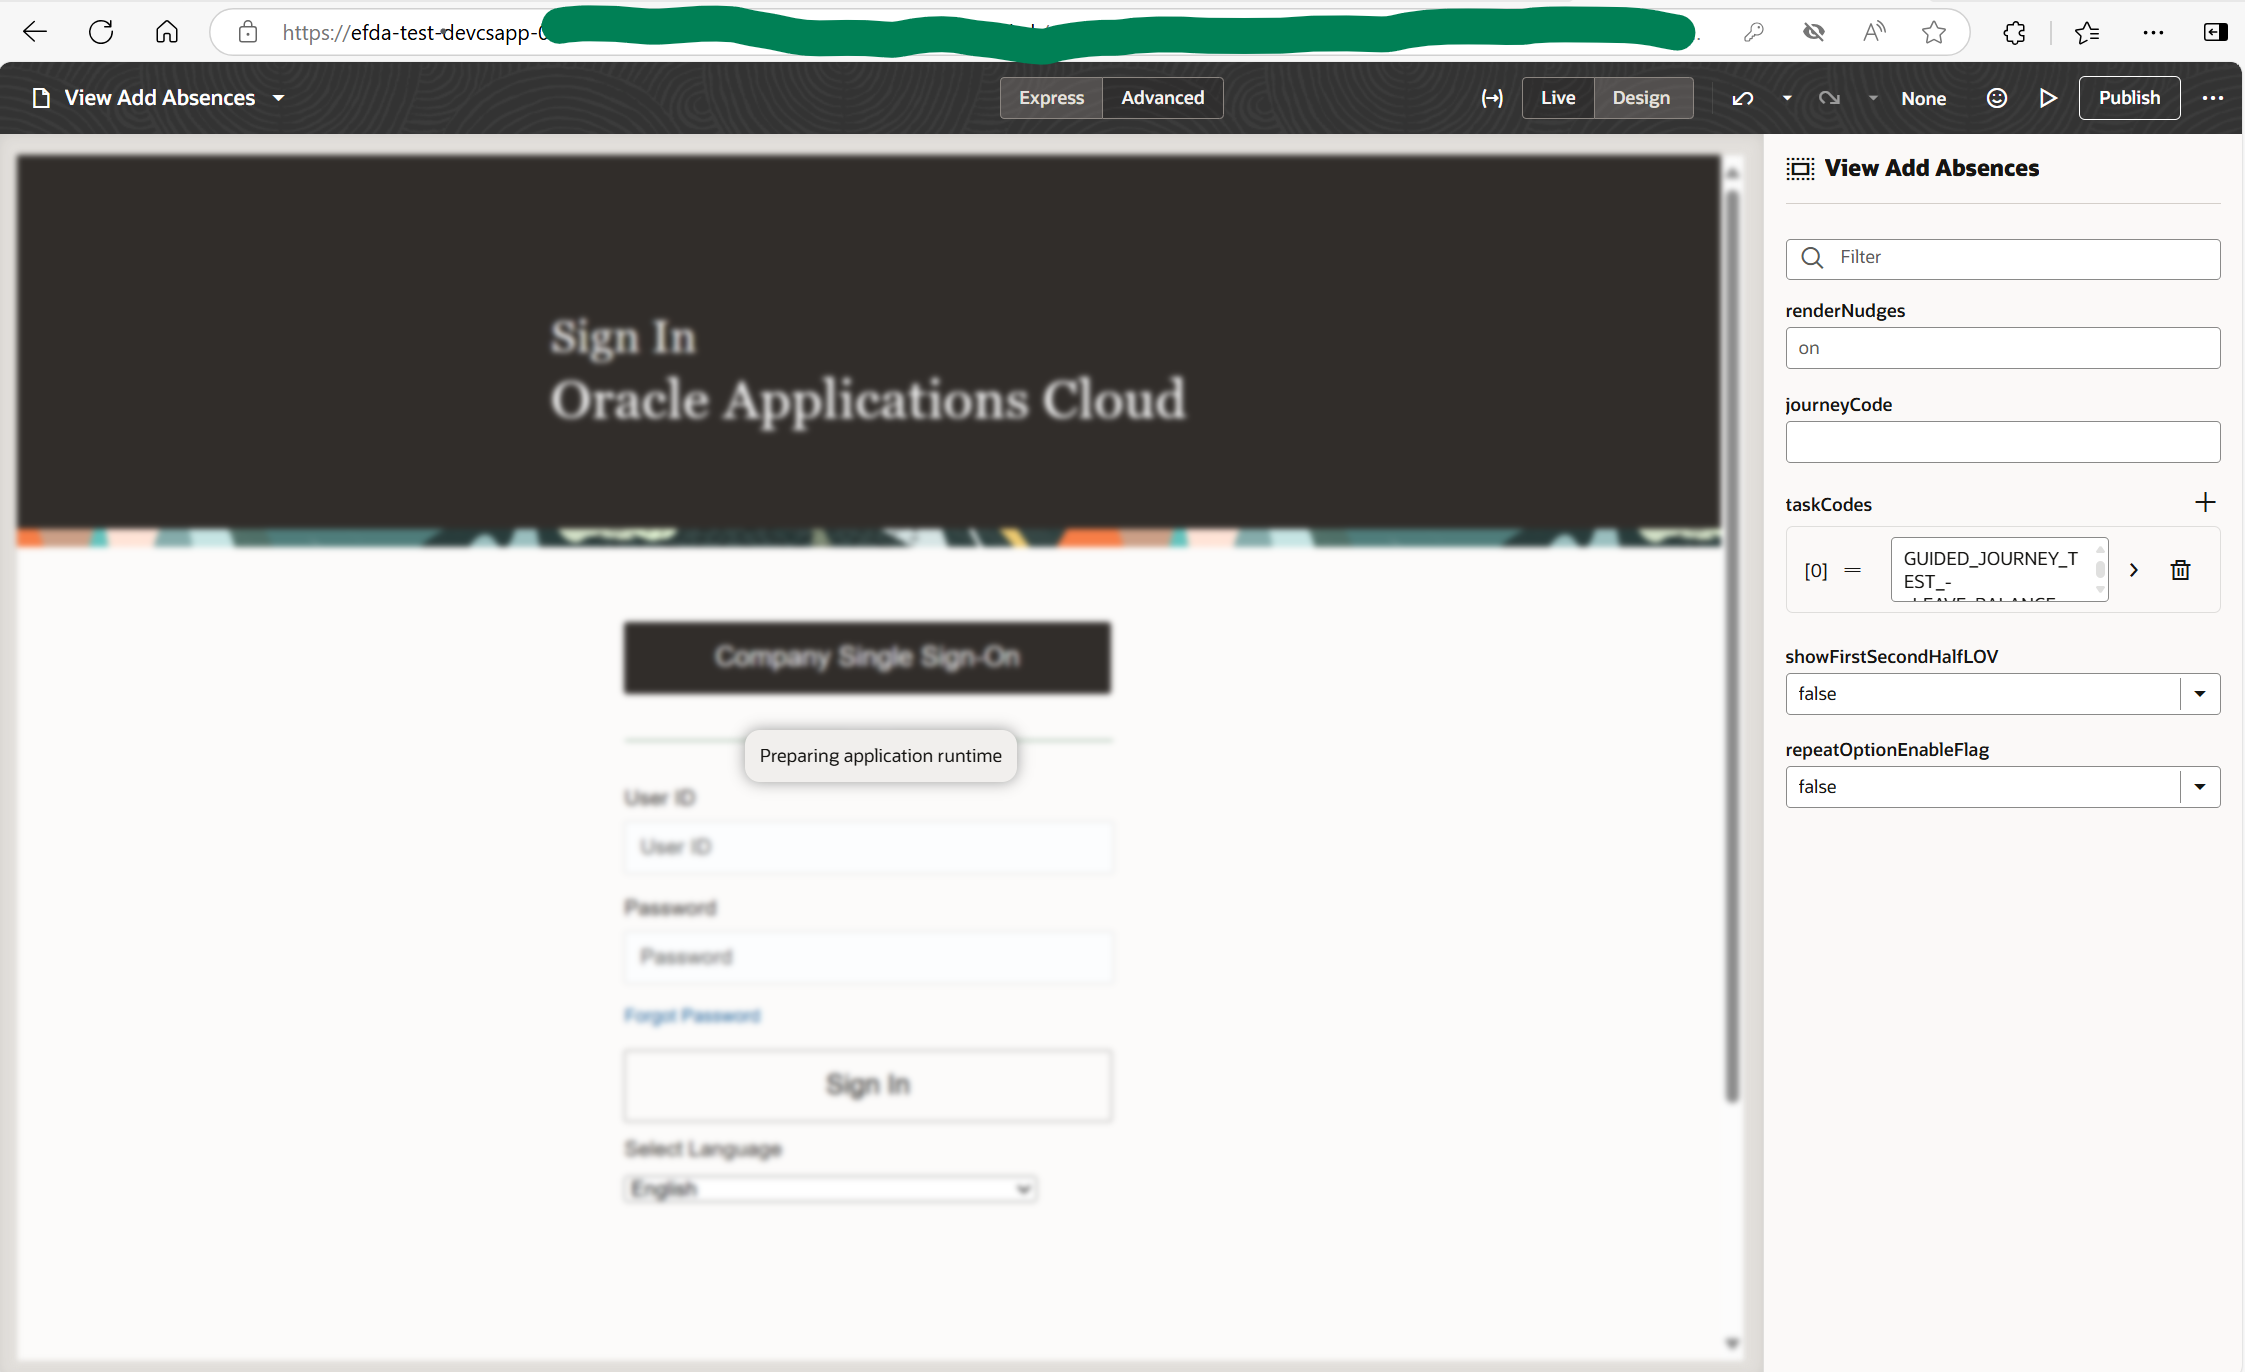2245x1372 pixels.
Task: Run a preview with the play icon
Action: point(2048,97)
